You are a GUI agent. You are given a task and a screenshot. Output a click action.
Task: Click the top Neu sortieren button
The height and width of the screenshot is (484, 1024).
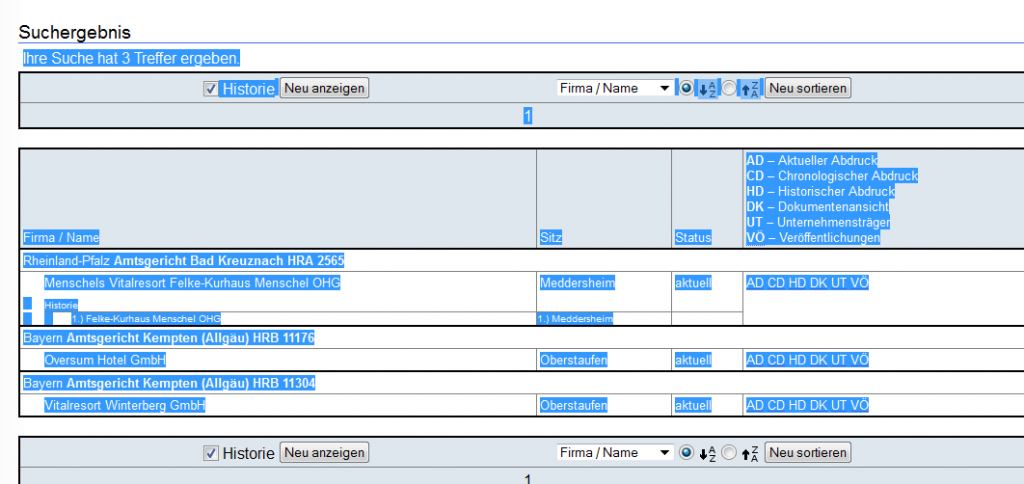pyautogui.click(x=808, y=88)
